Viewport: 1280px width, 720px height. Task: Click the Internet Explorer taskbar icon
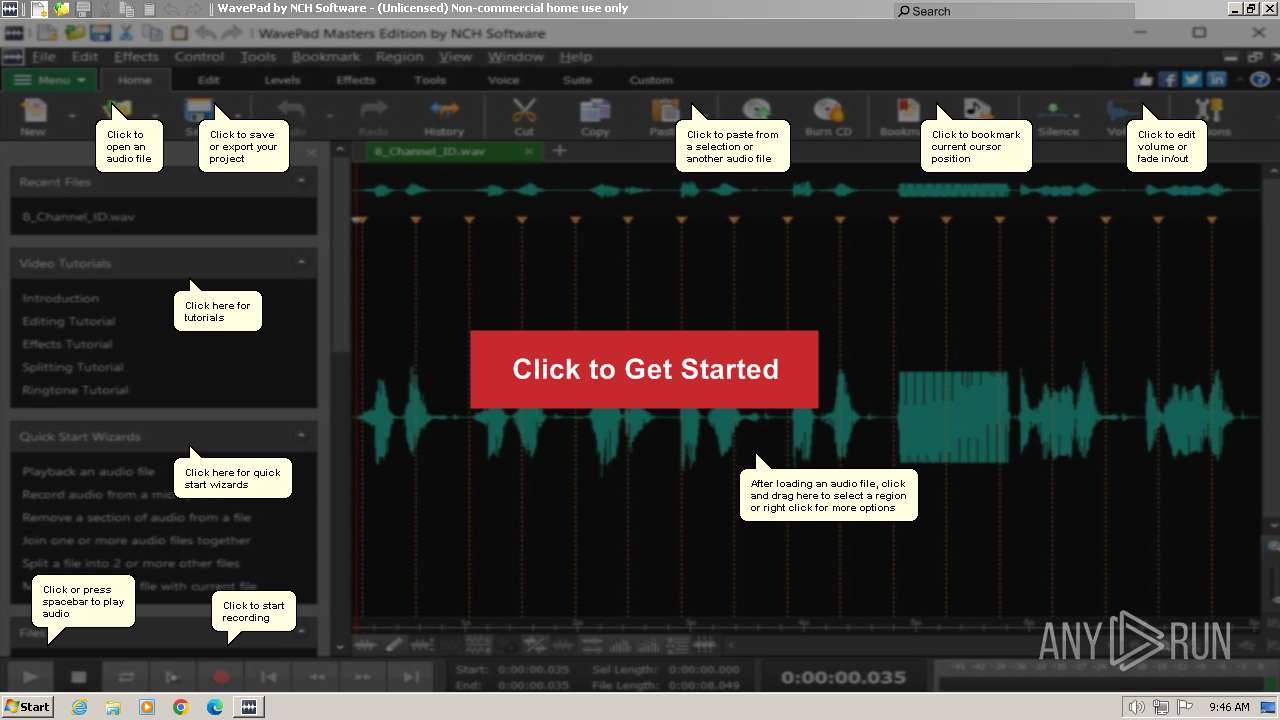click(79, 707)
